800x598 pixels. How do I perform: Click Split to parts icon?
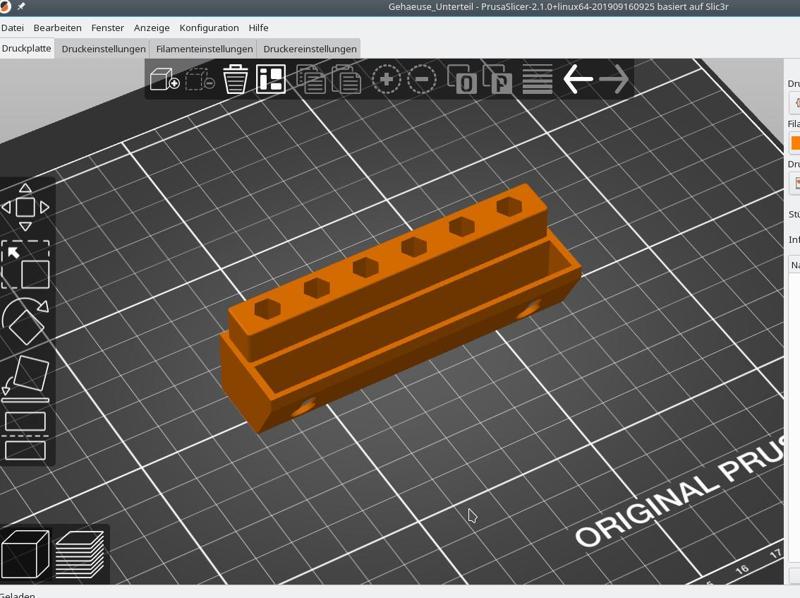click(x=497, y=79)
